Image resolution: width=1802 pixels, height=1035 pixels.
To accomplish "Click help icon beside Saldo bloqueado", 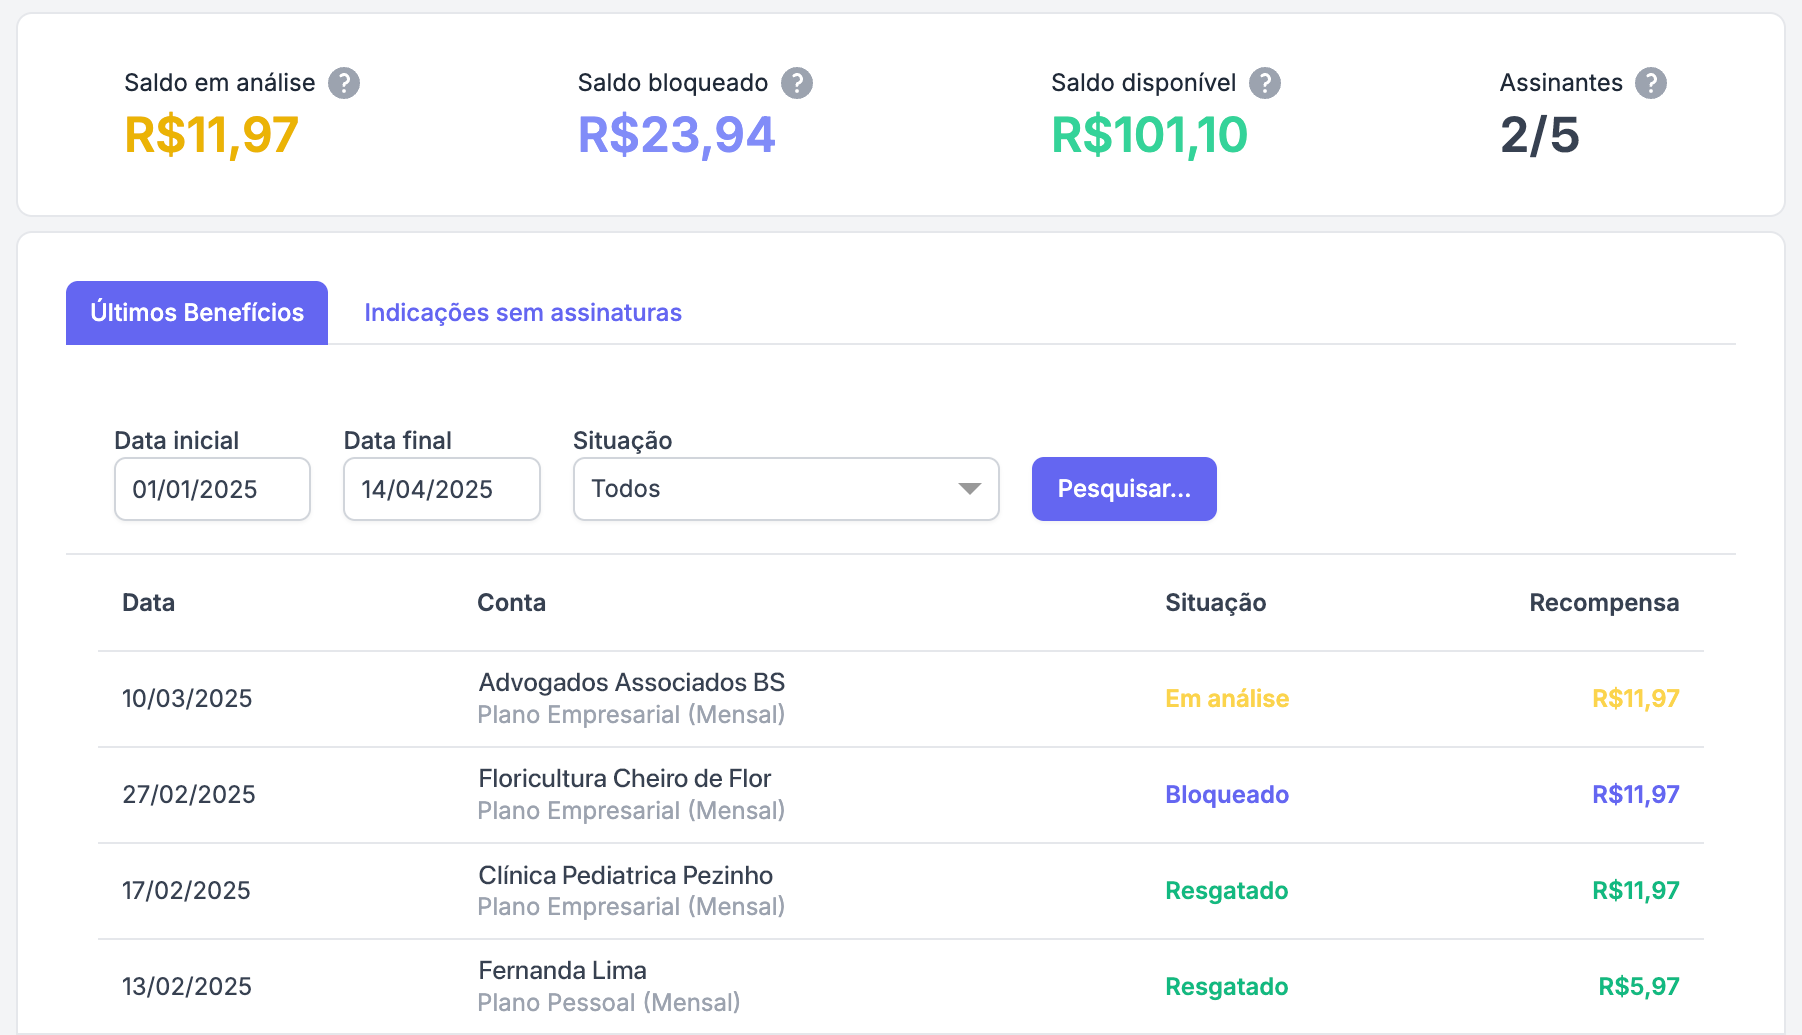I will [797, 83].
